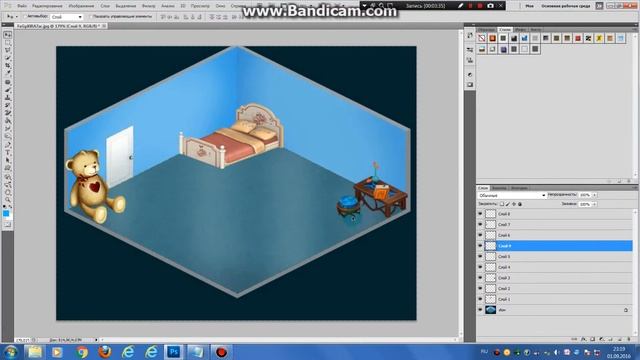Apply the 'no style' red-slash swatch

482,38
